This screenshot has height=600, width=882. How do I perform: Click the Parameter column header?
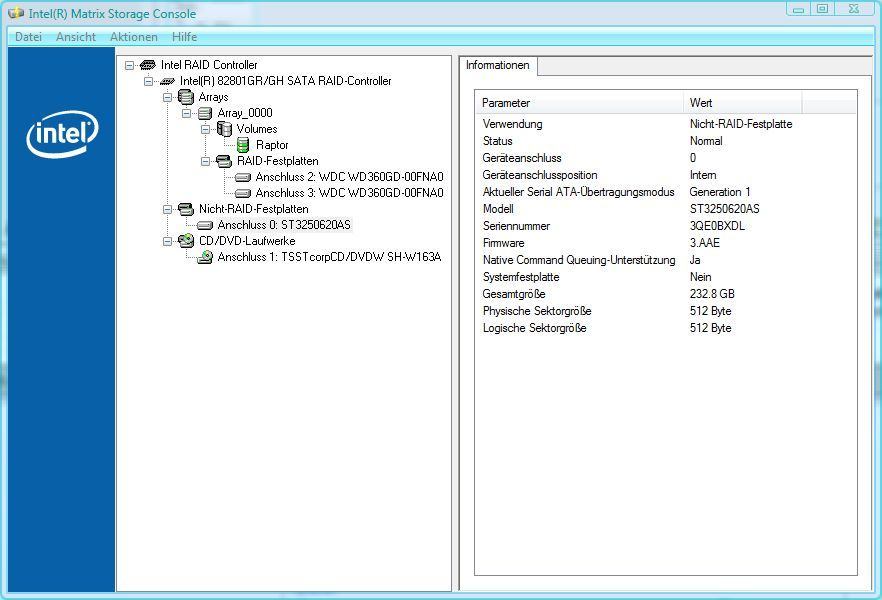point(579,103)
